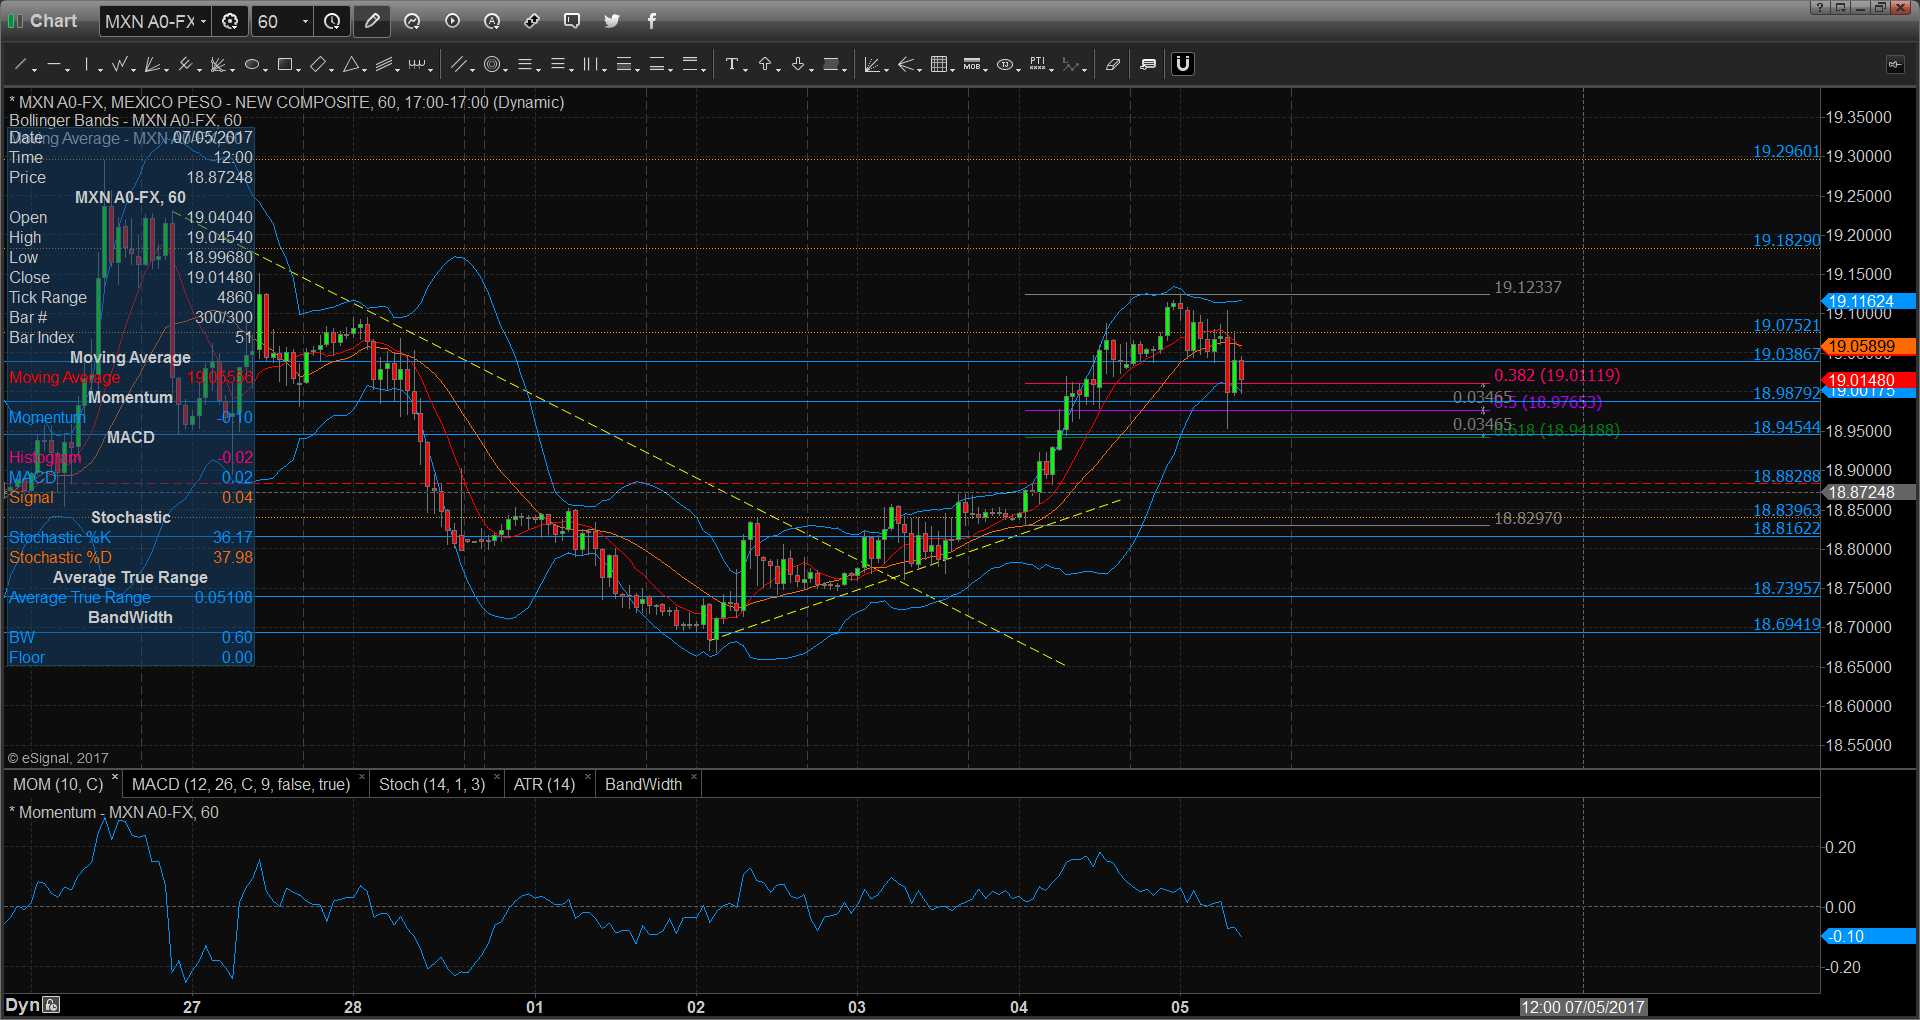1920x1020 pixels.
Task: Switch to the MOM (10, C) tab
Action: tap(58, 785)
